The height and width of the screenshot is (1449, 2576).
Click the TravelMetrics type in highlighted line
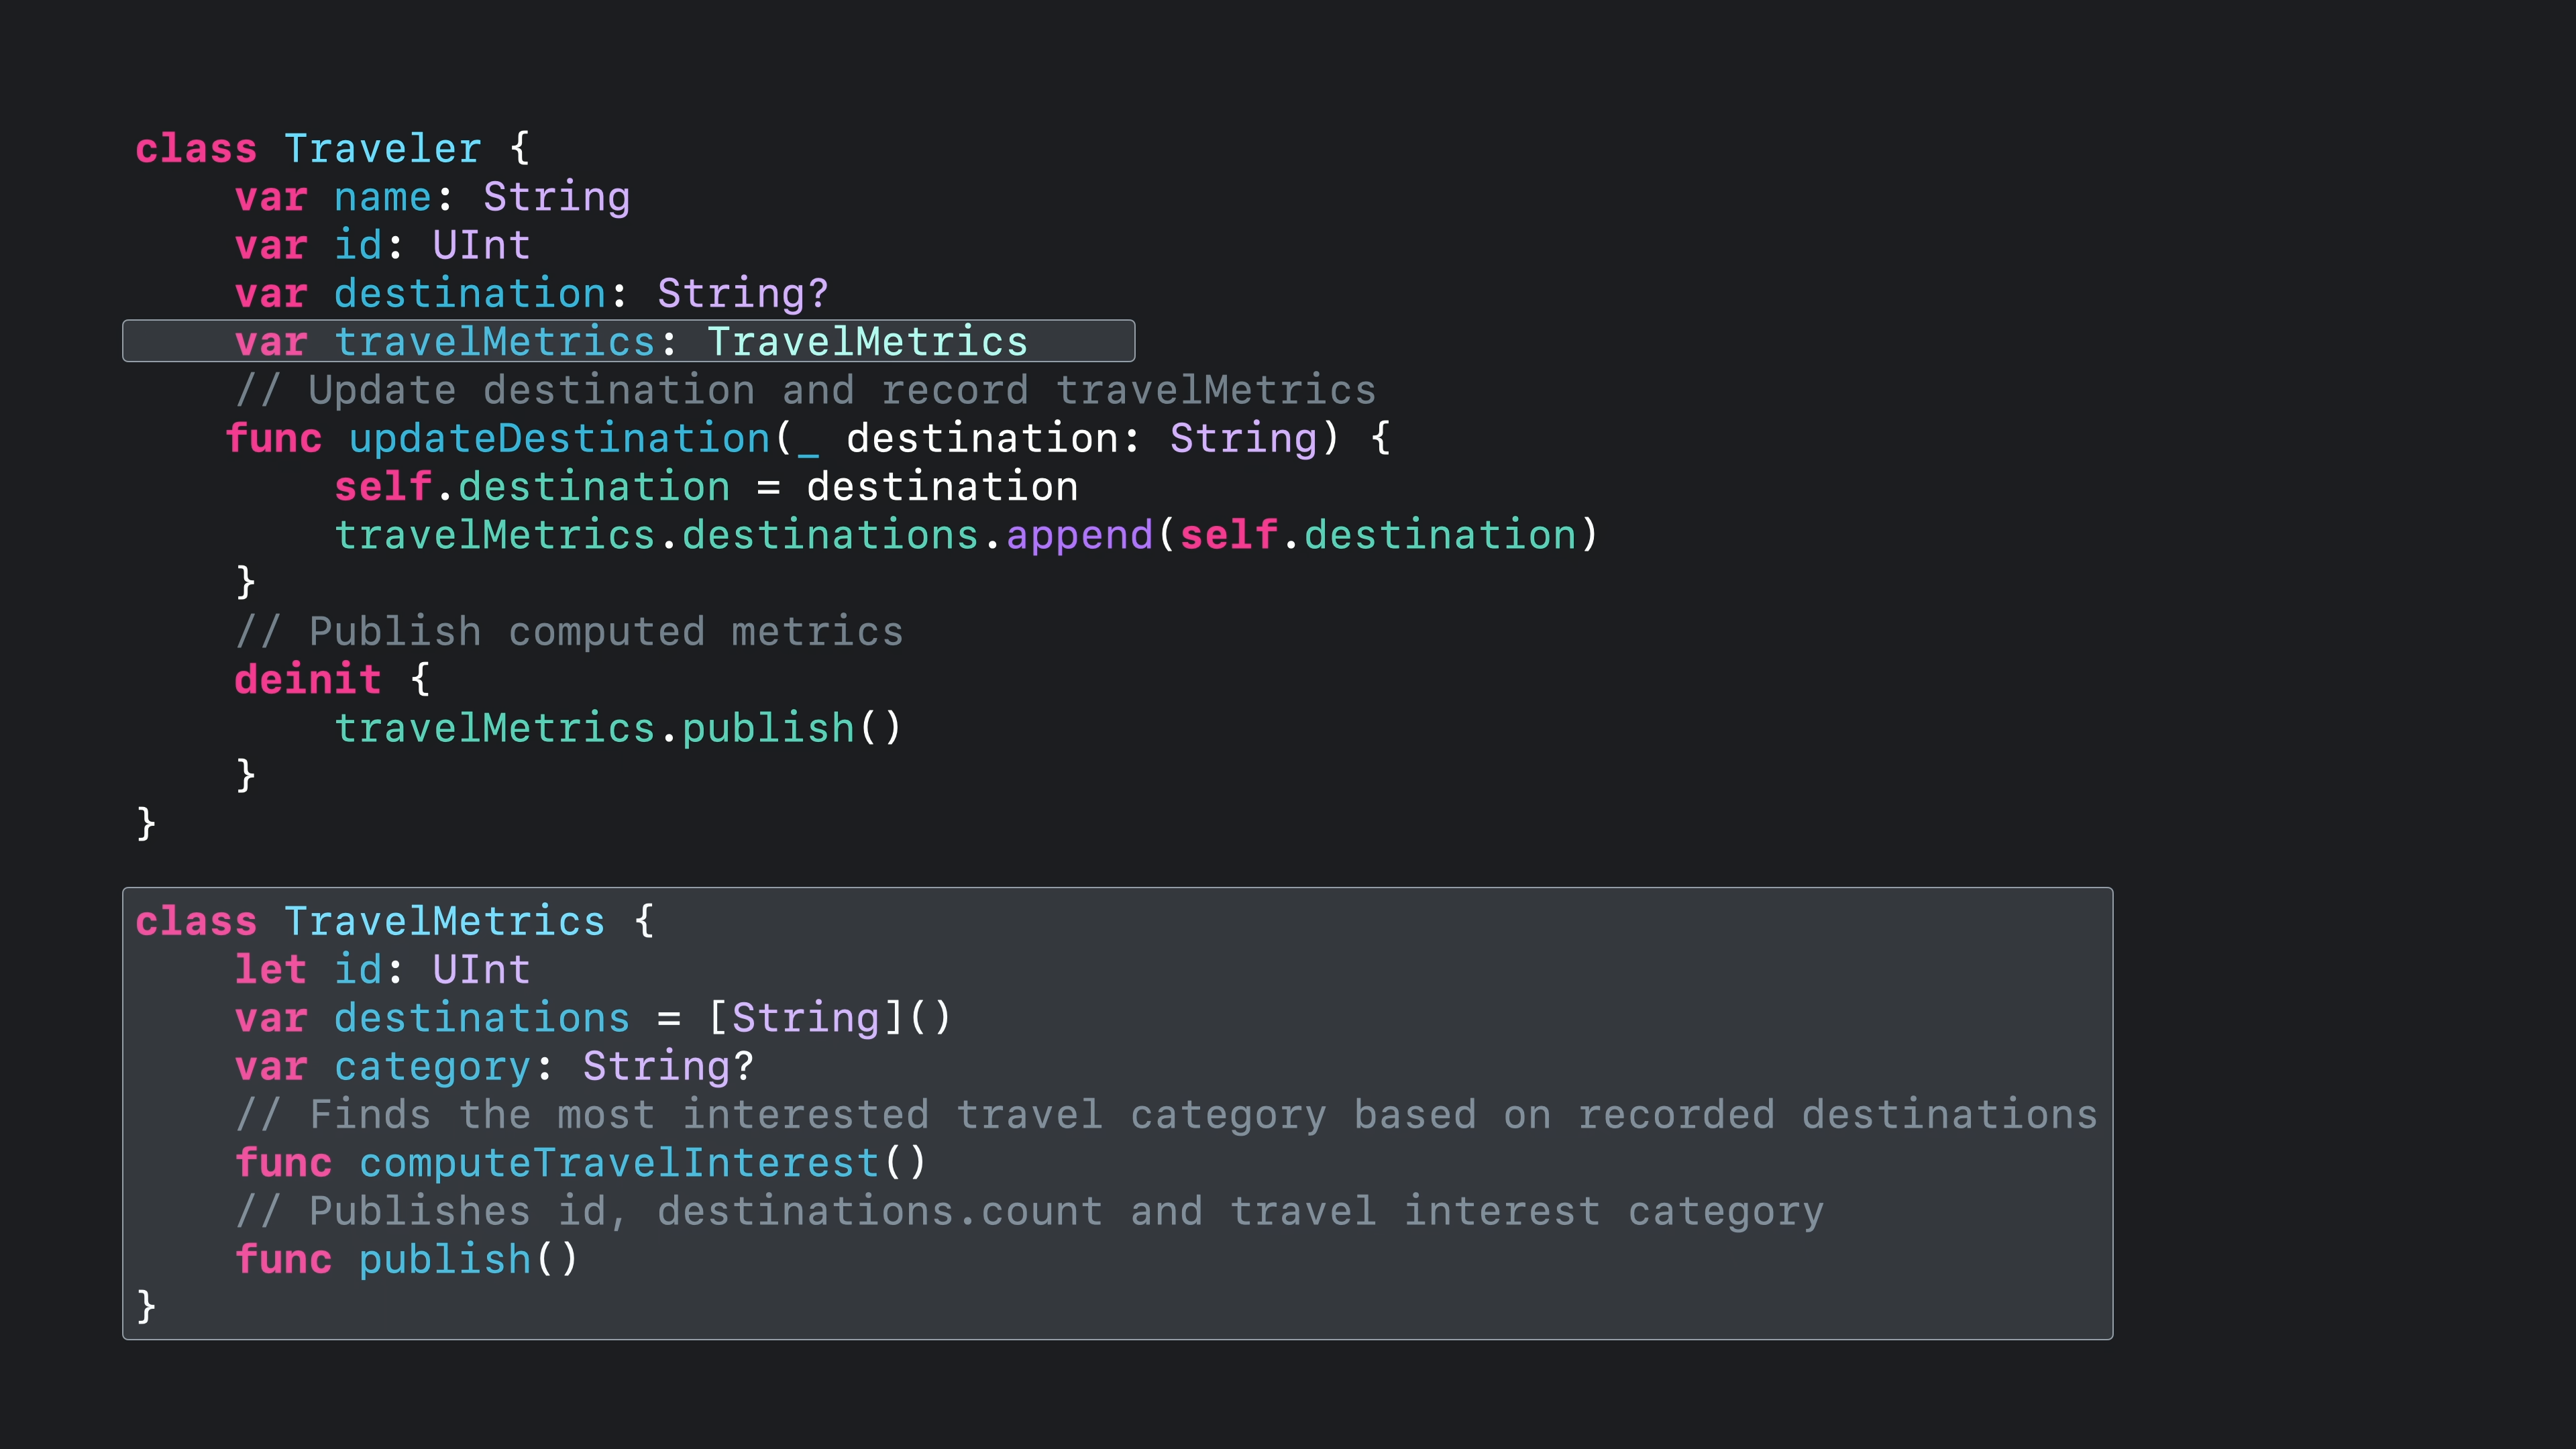pos(867,342)
